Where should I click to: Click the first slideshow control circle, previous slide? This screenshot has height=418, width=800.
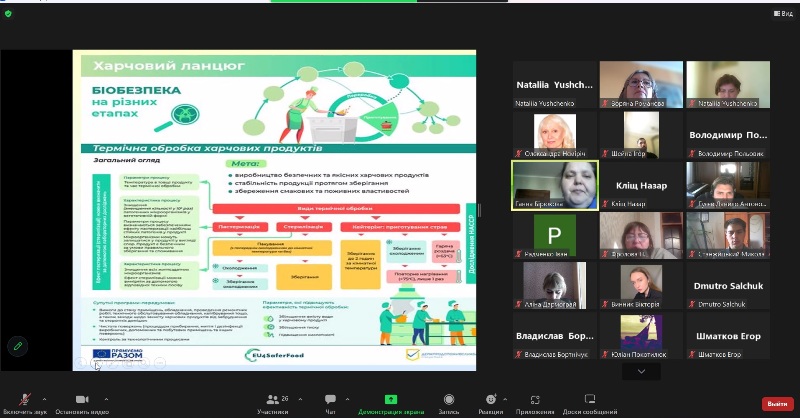point(81,362)
